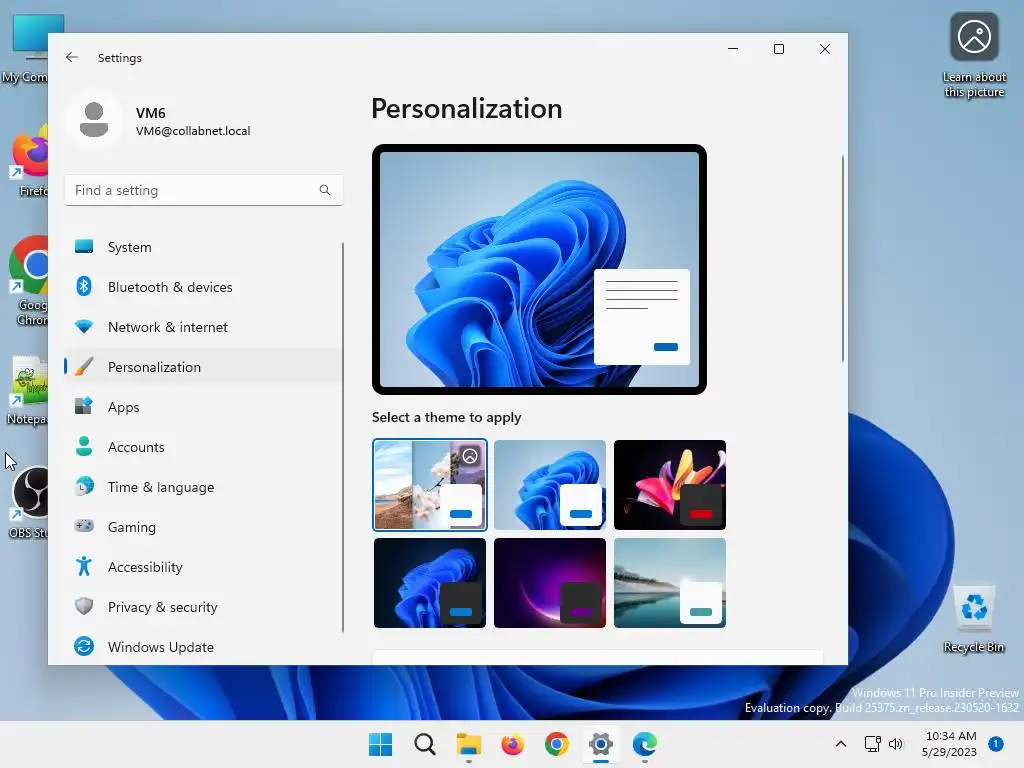Click the Recycle Bin desktop icon
Viewport: 1024px width, 768px height.
click(974, 618)
